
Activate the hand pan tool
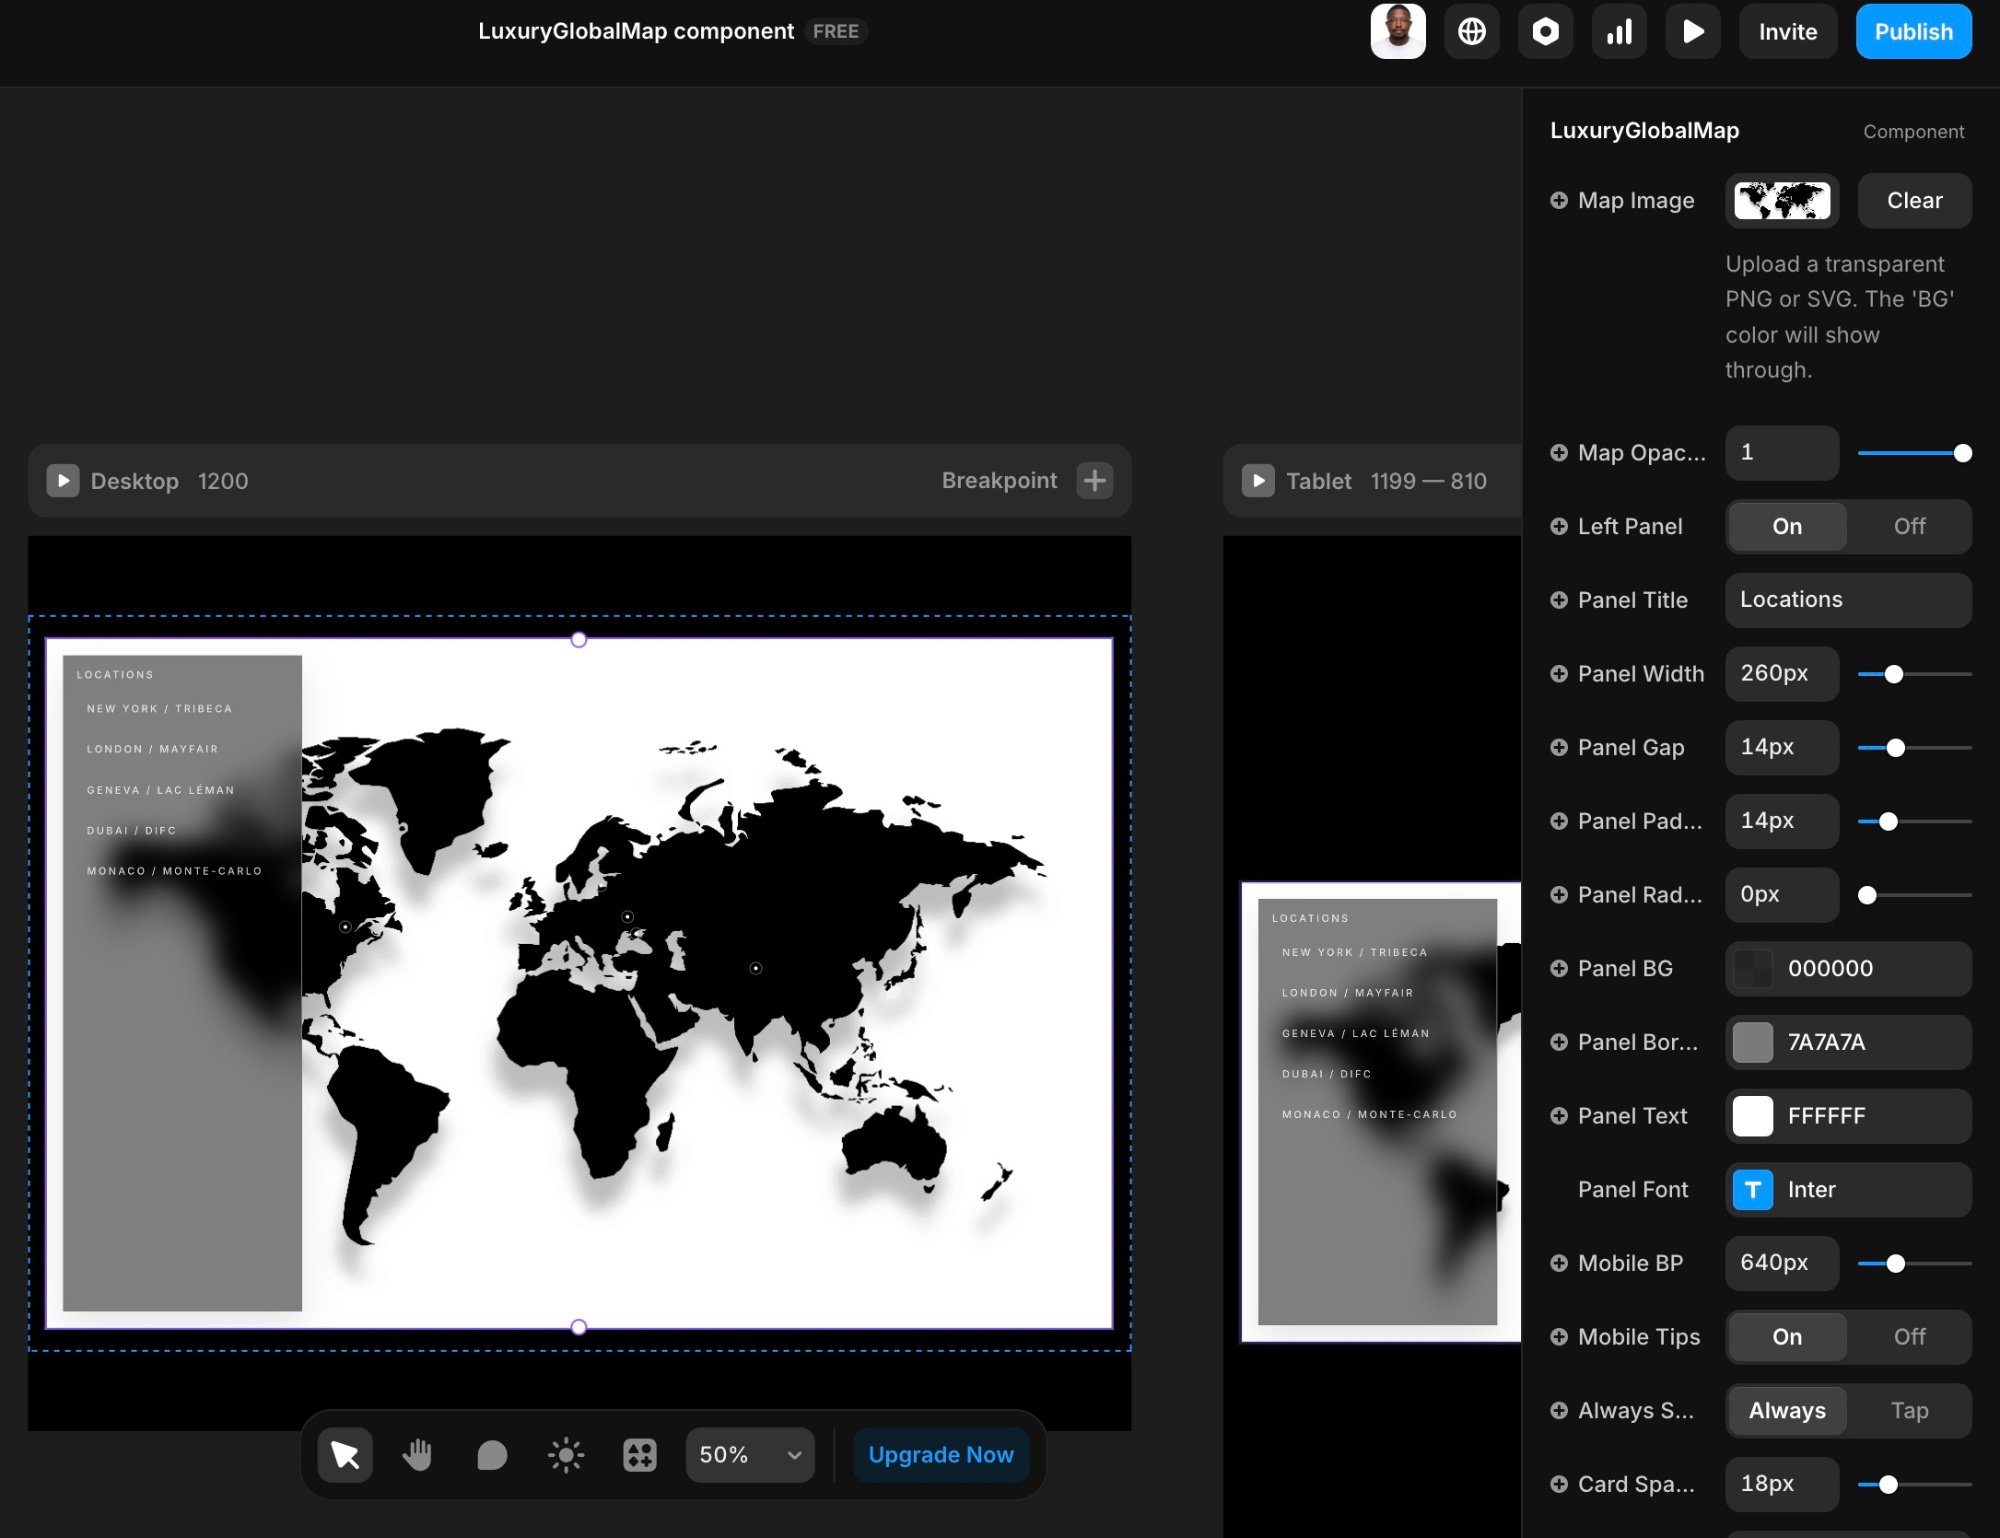pos(417,1455)
